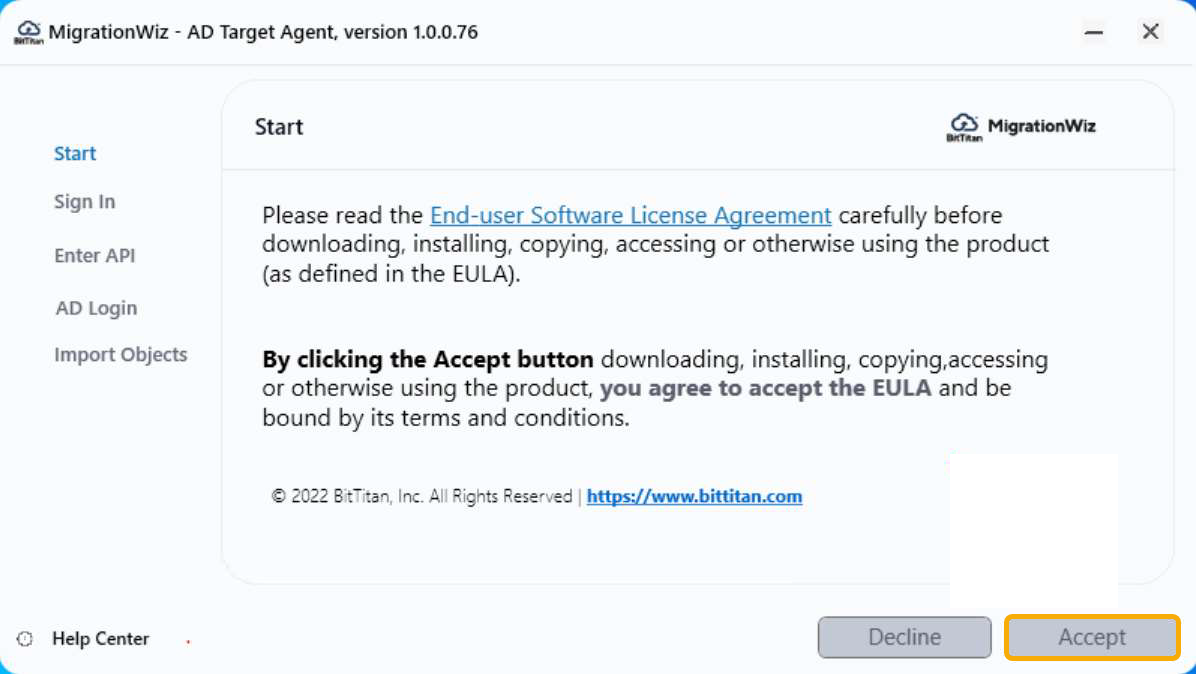Accept the EULA terms

1092,637
